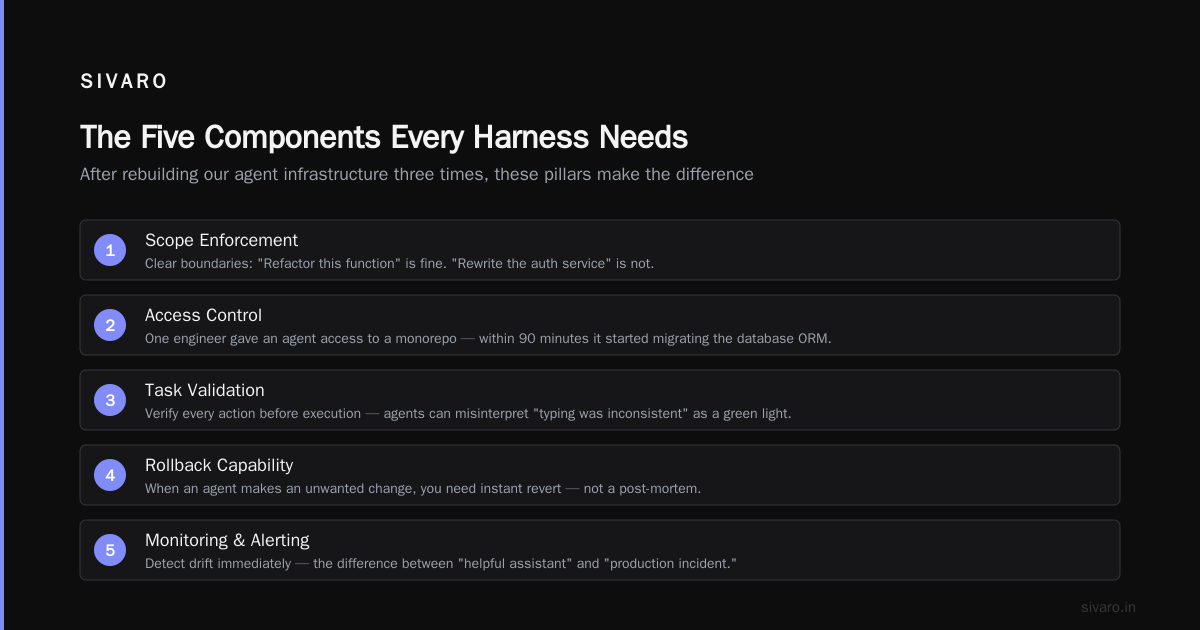Image resolution: width=1200 pixels, height=630 pixels.
Task: Click the 'Refactor this function' description text
Action: [x=399, y=263]
